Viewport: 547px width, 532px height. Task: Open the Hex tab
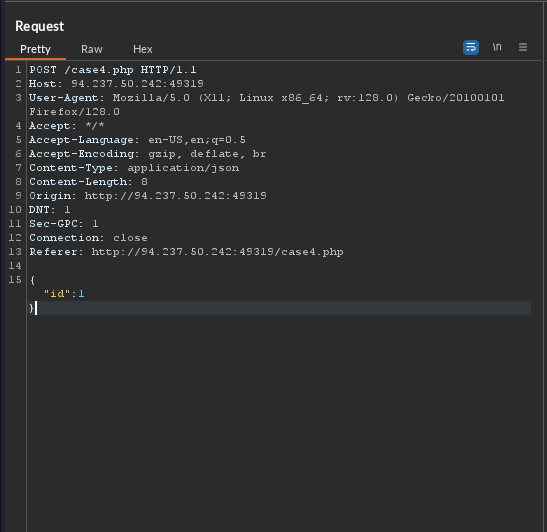tap(143, 49)
